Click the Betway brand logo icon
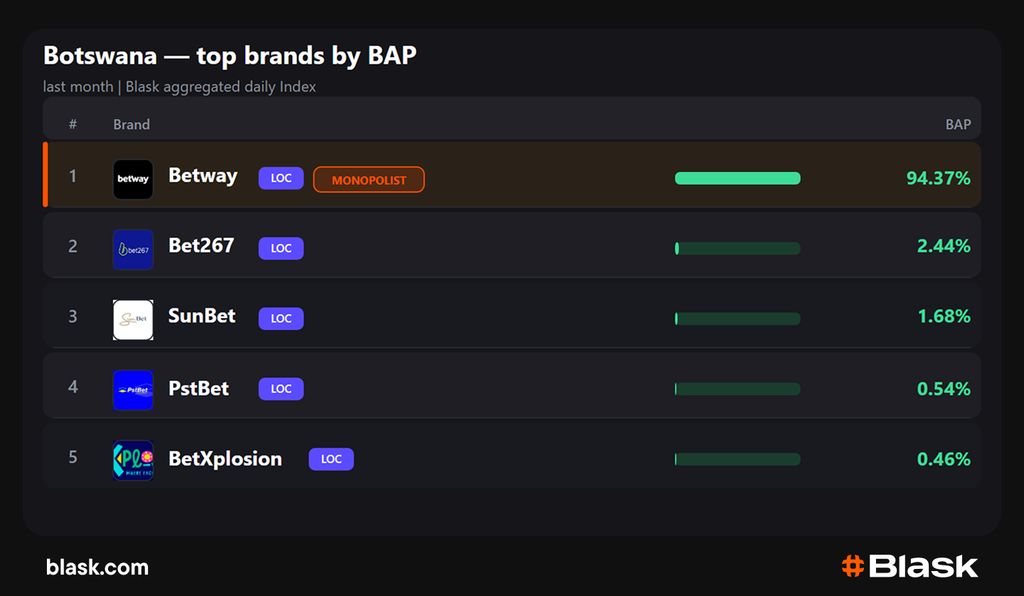1024x596 pixels. tap(133, 179)
